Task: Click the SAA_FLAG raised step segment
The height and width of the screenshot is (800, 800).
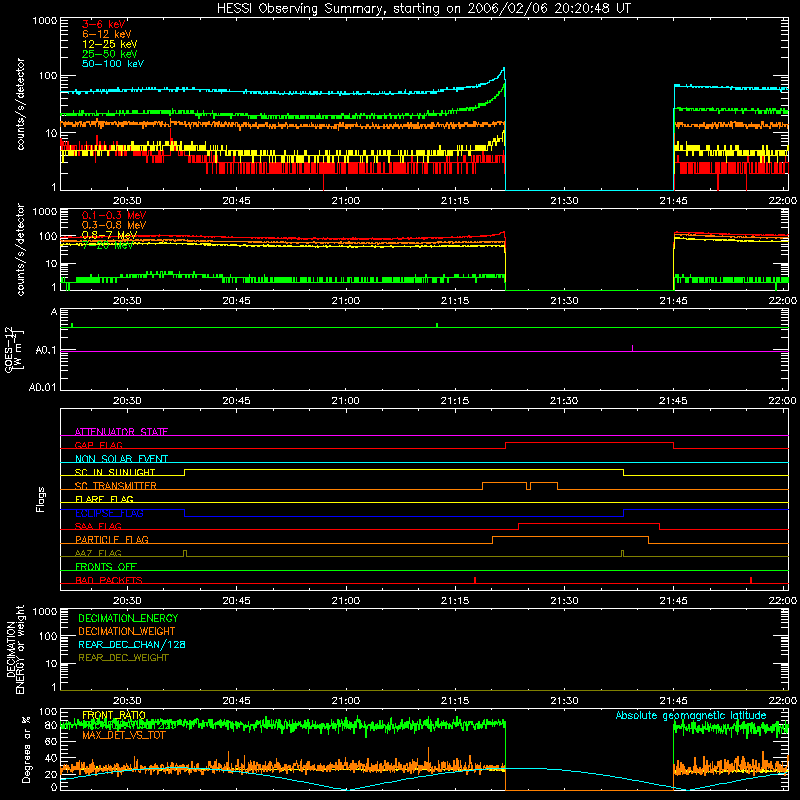Action: click(x=589, y=523)
